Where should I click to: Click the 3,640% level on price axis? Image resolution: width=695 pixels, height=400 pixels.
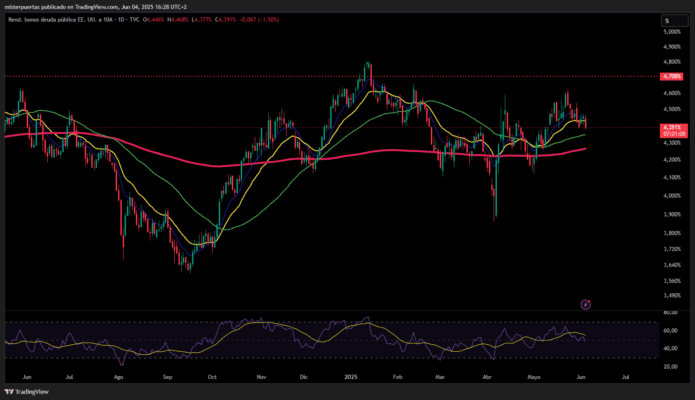(x=670, y=265)
